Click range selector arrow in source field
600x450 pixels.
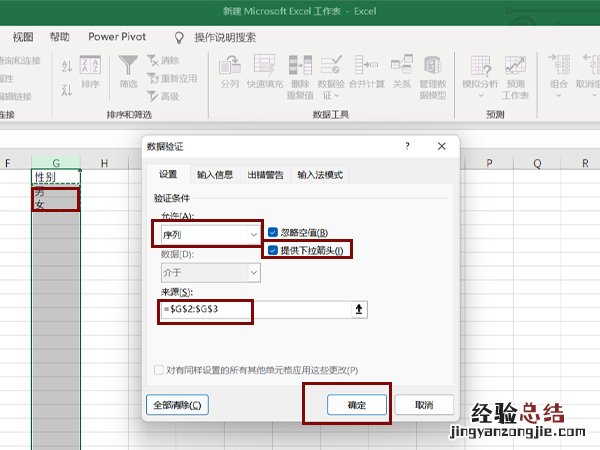point(361,311)
